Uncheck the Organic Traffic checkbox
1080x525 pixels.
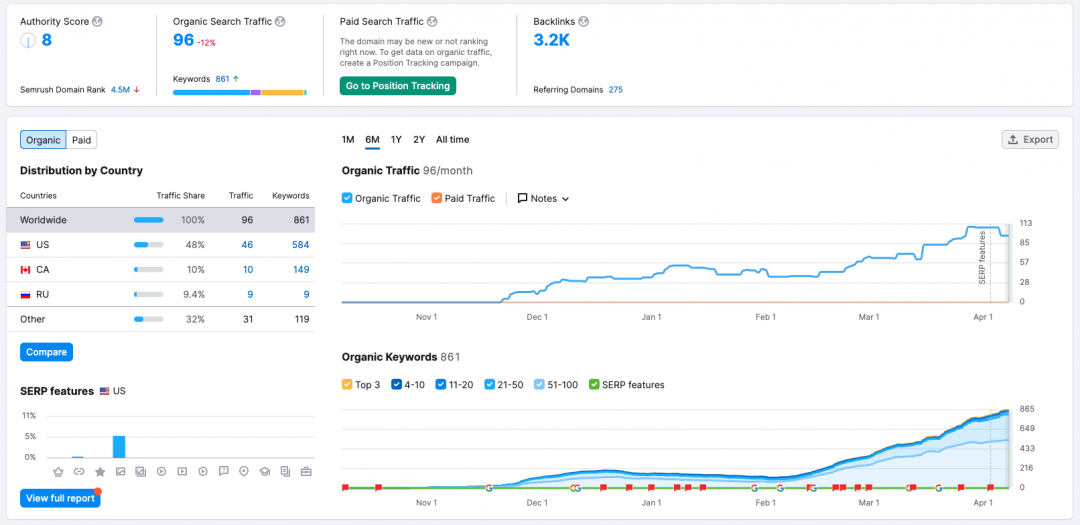[347, 198]
